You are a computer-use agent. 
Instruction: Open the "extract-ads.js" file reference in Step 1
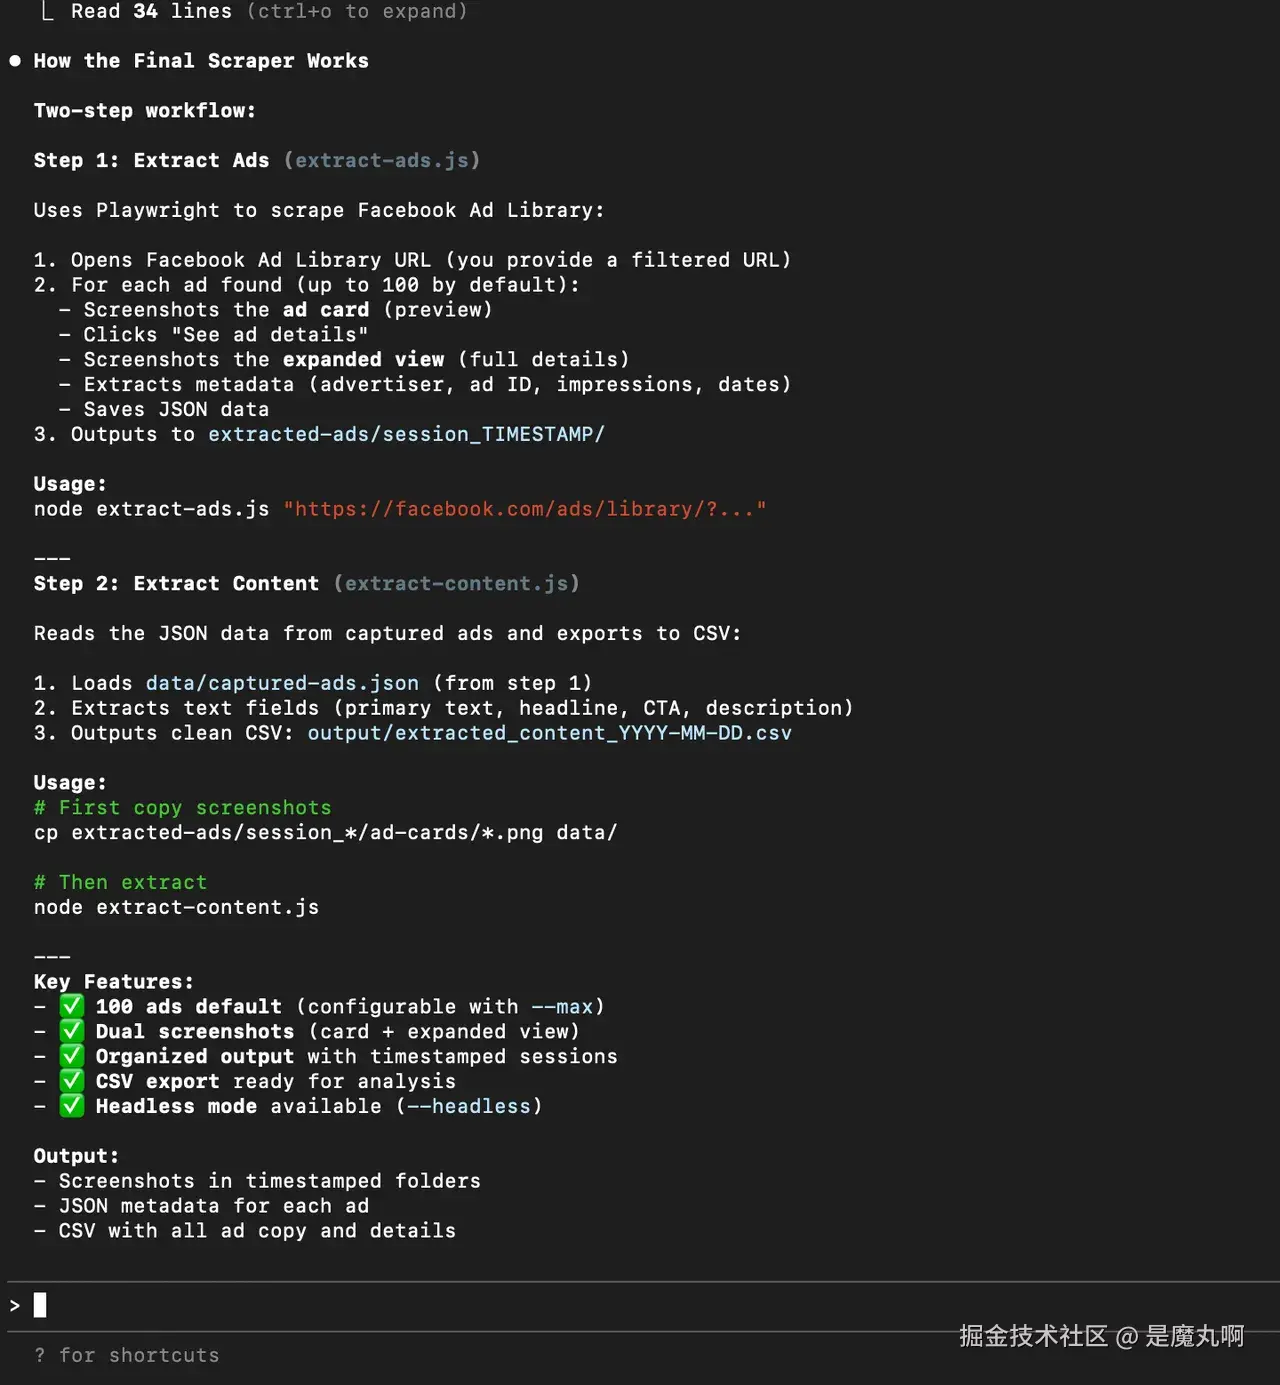click(x=382, y=160)
